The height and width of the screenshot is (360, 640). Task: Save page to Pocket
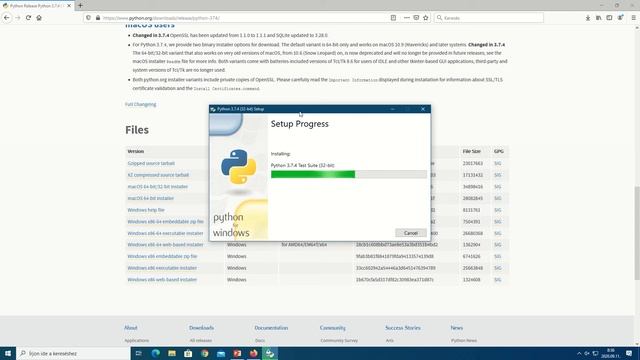pyautogui.click(x=416, y=18)
